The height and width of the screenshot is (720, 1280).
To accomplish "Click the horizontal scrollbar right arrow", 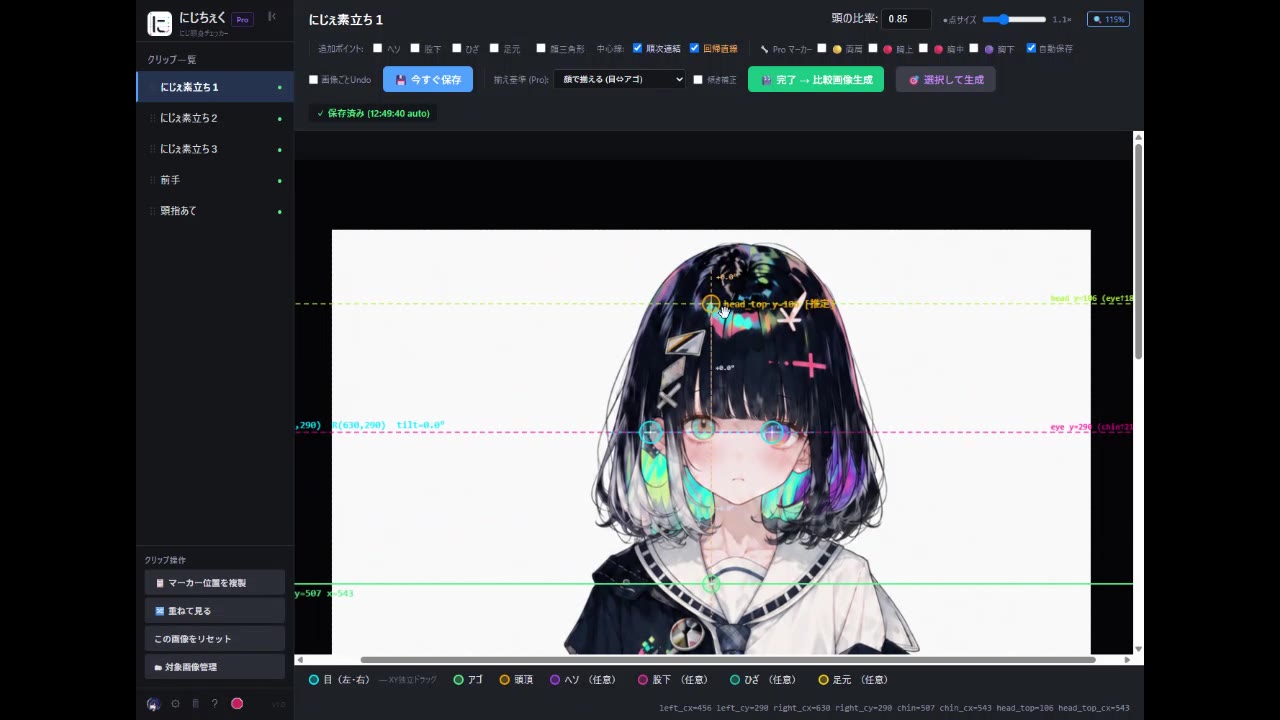I will [1127, 660].
